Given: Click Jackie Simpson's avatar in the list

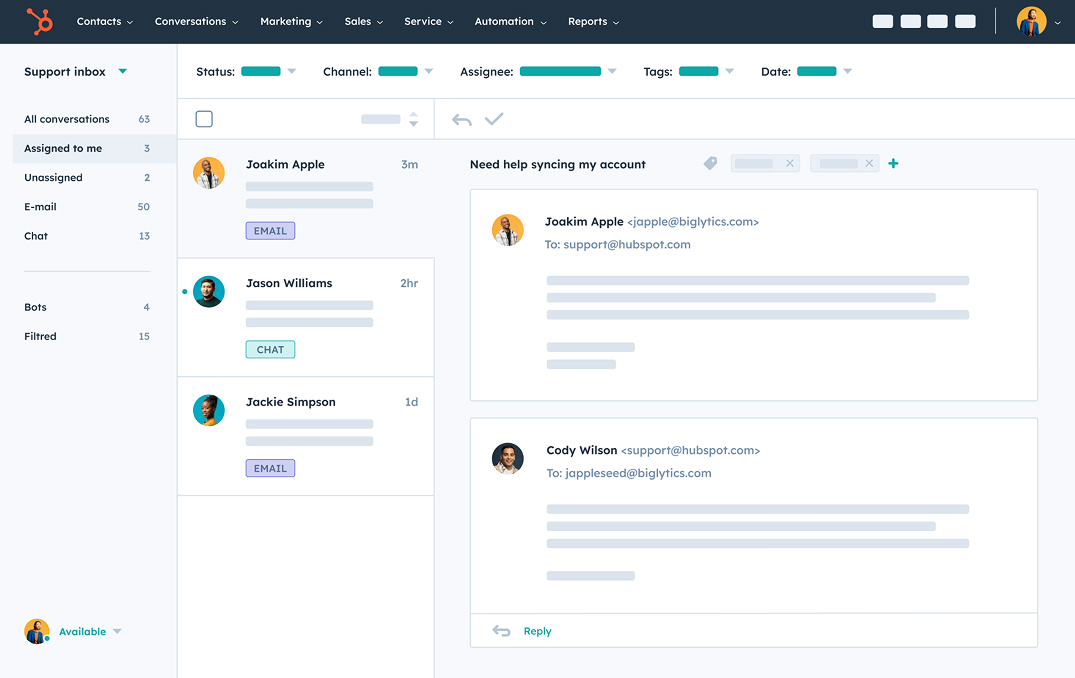Looking at the screenshot, I should click(x=209, y=410).
